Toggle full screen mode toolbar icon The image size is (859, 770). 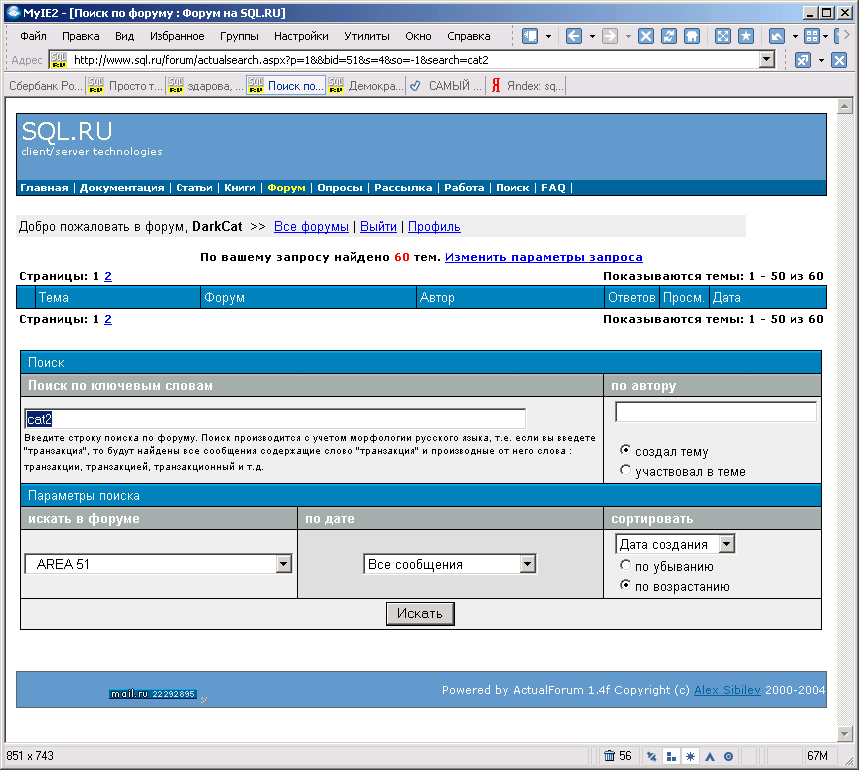[723, 36]
